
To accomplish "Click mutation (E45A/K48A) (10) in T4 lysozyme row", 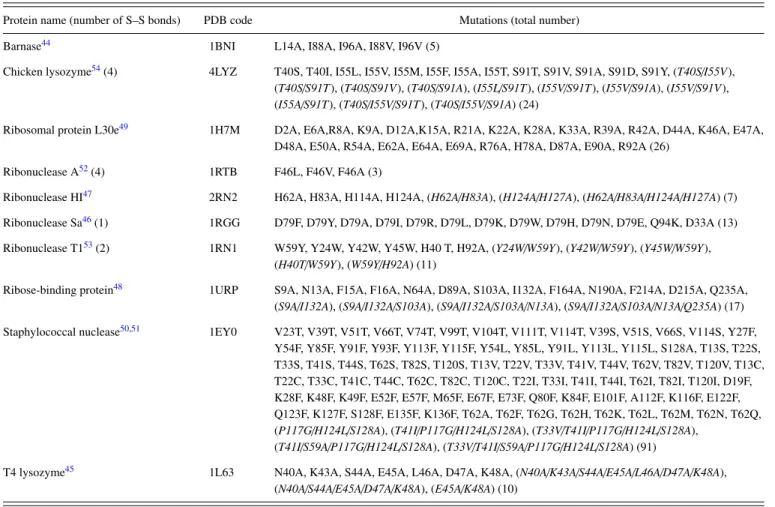I will tap(474, 489).
